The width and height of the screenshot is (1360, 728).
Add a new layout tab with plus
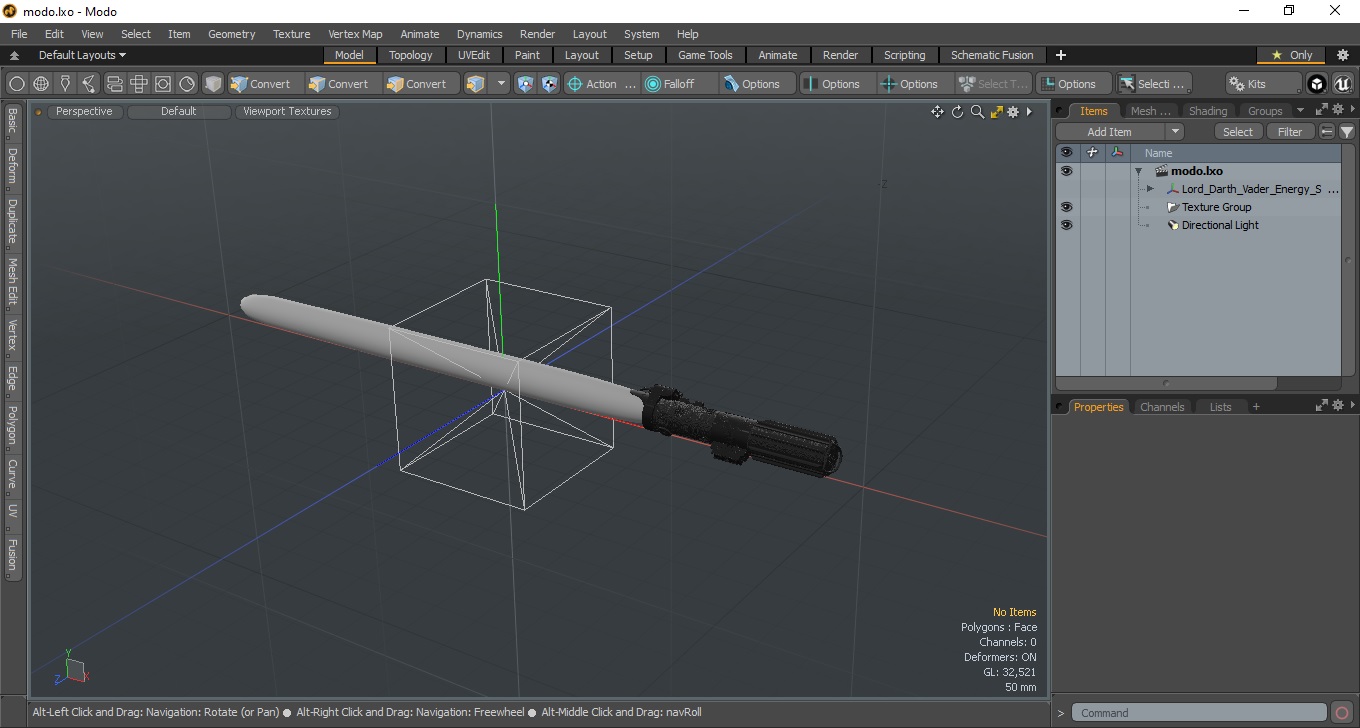coord(1061,55)
